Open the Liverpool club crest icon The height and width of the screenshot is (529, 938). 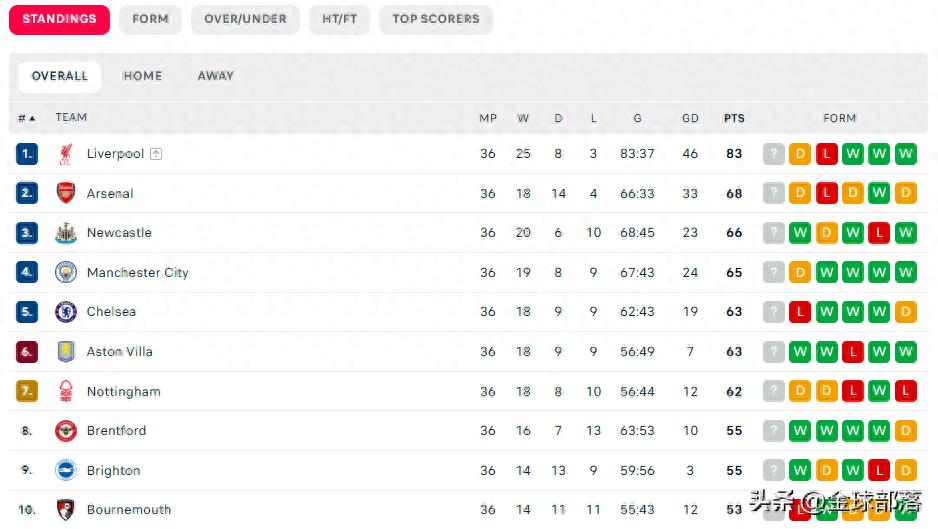[x=66, y=154]
